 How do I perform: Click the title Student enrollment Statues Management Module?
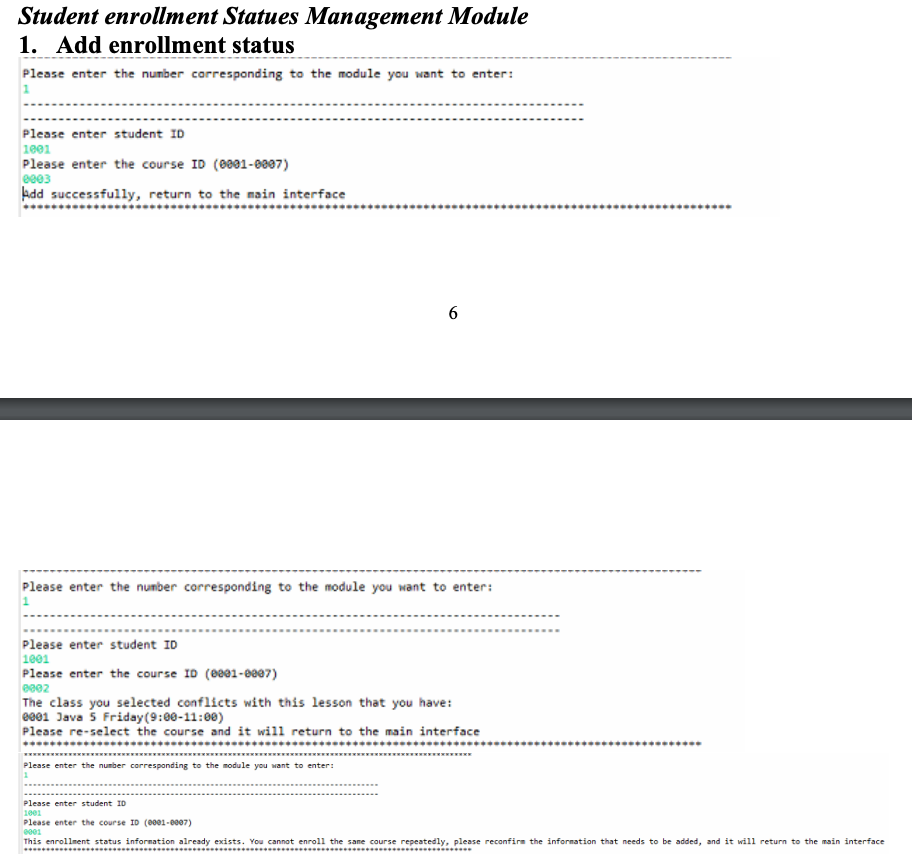click(x=273, y=16)
